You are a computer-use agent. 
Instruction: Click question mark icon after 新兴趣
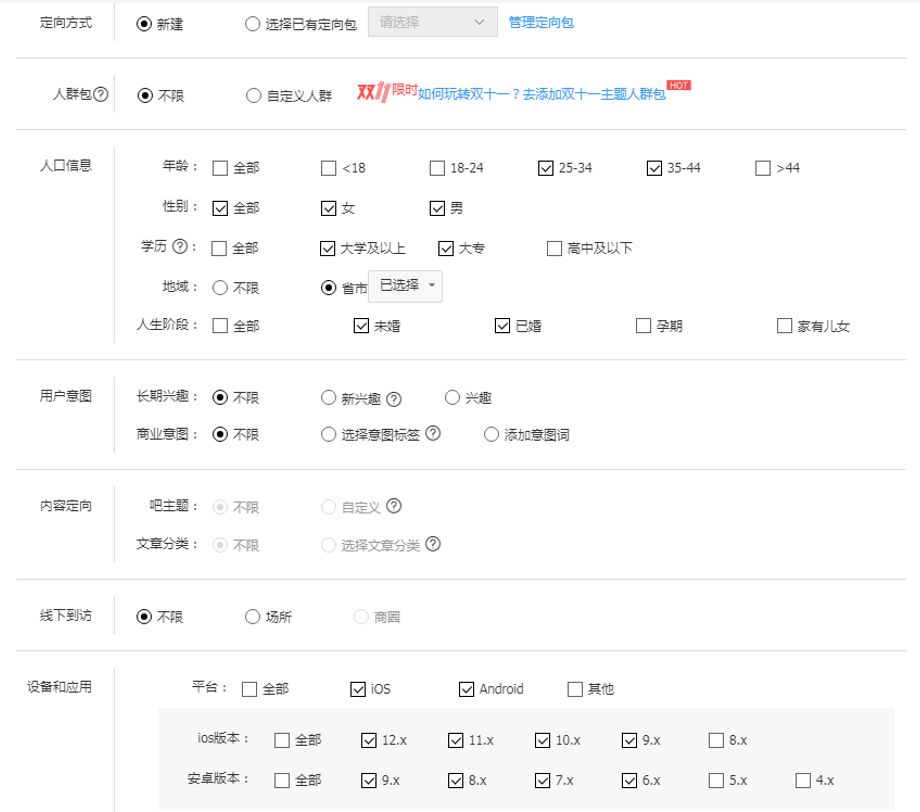click(394, 399)
